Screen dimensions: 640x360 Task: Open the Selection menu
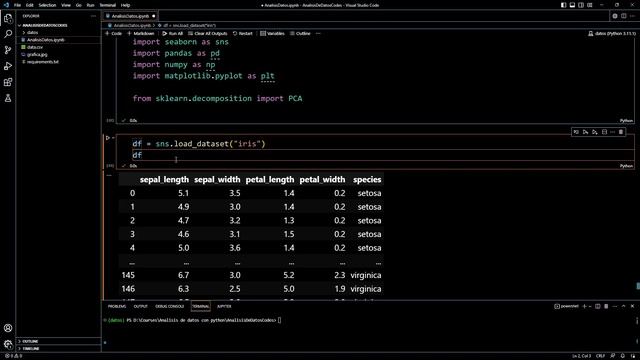click(47, 5)
